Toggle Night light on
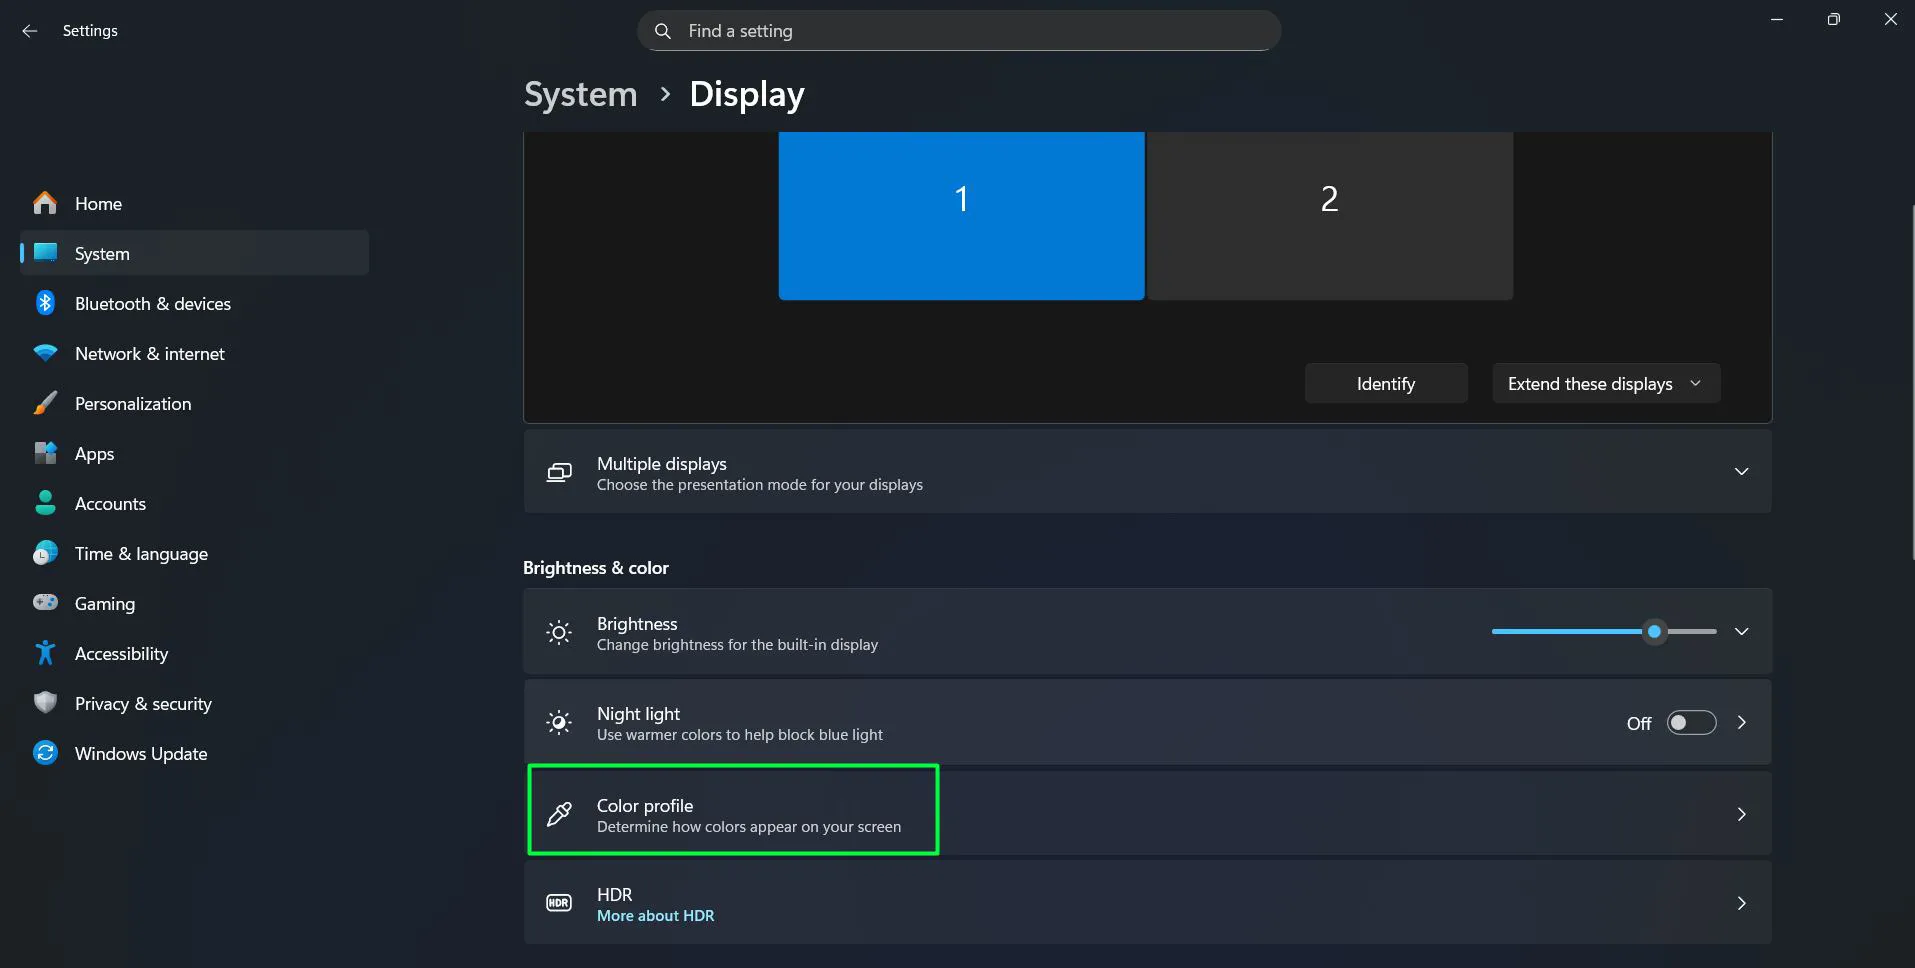 1690,722
